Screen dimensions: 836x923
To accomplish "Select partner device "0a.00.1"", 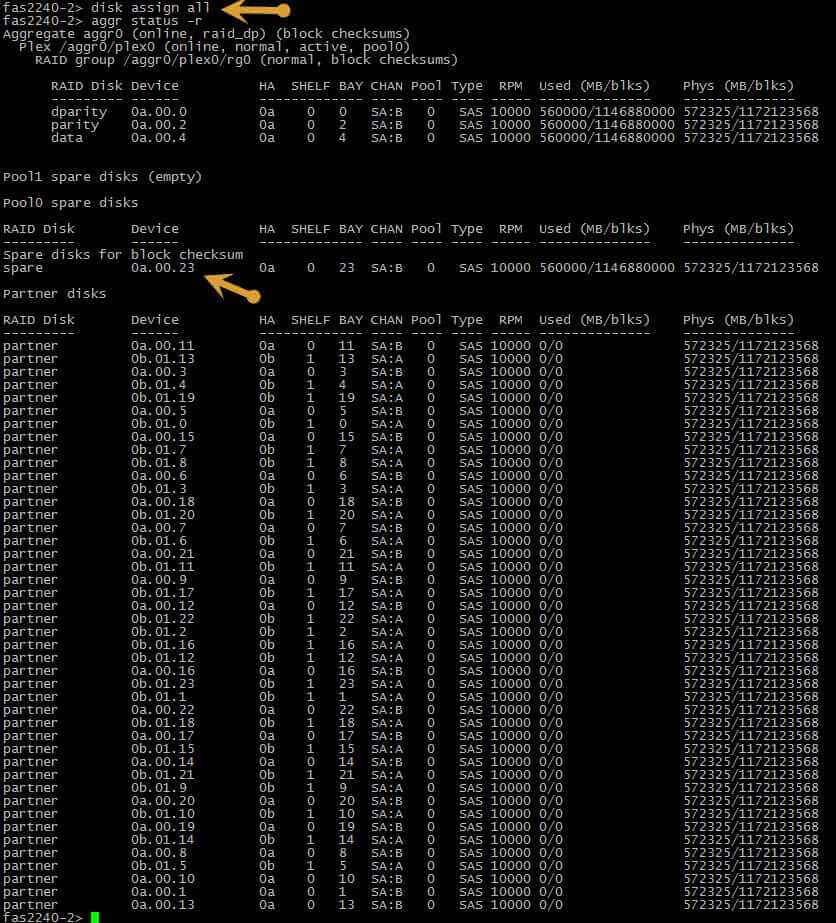I will 158,892.
